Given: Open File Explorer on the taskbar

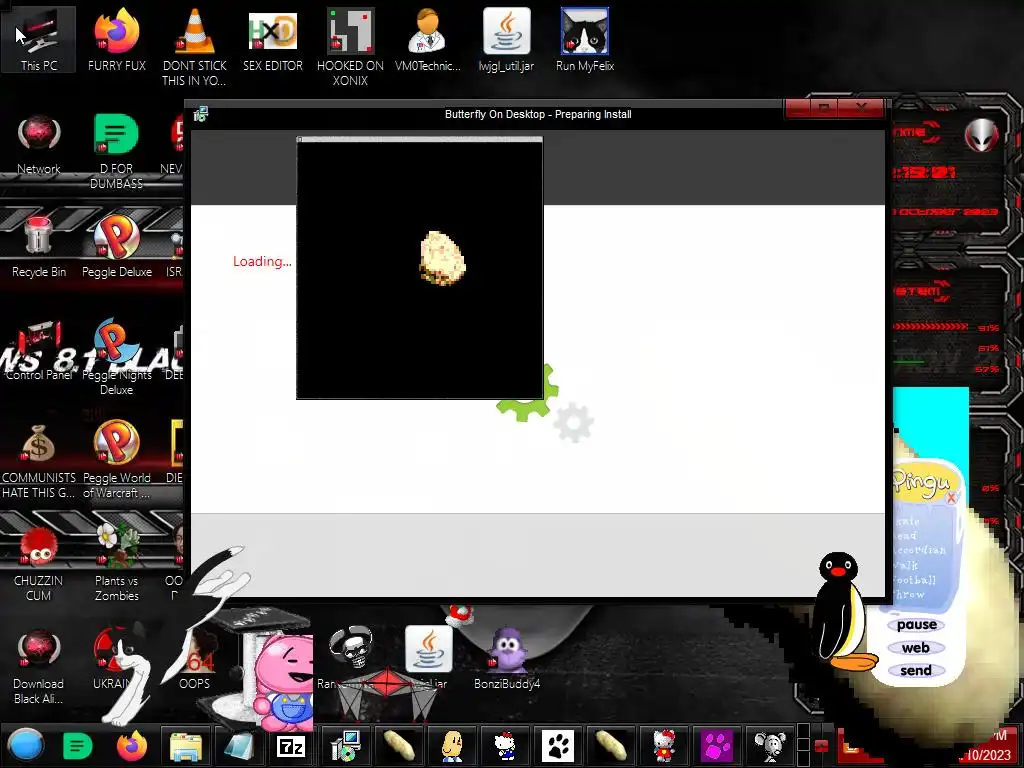Looking at the screenshot, I should [185, 746].
